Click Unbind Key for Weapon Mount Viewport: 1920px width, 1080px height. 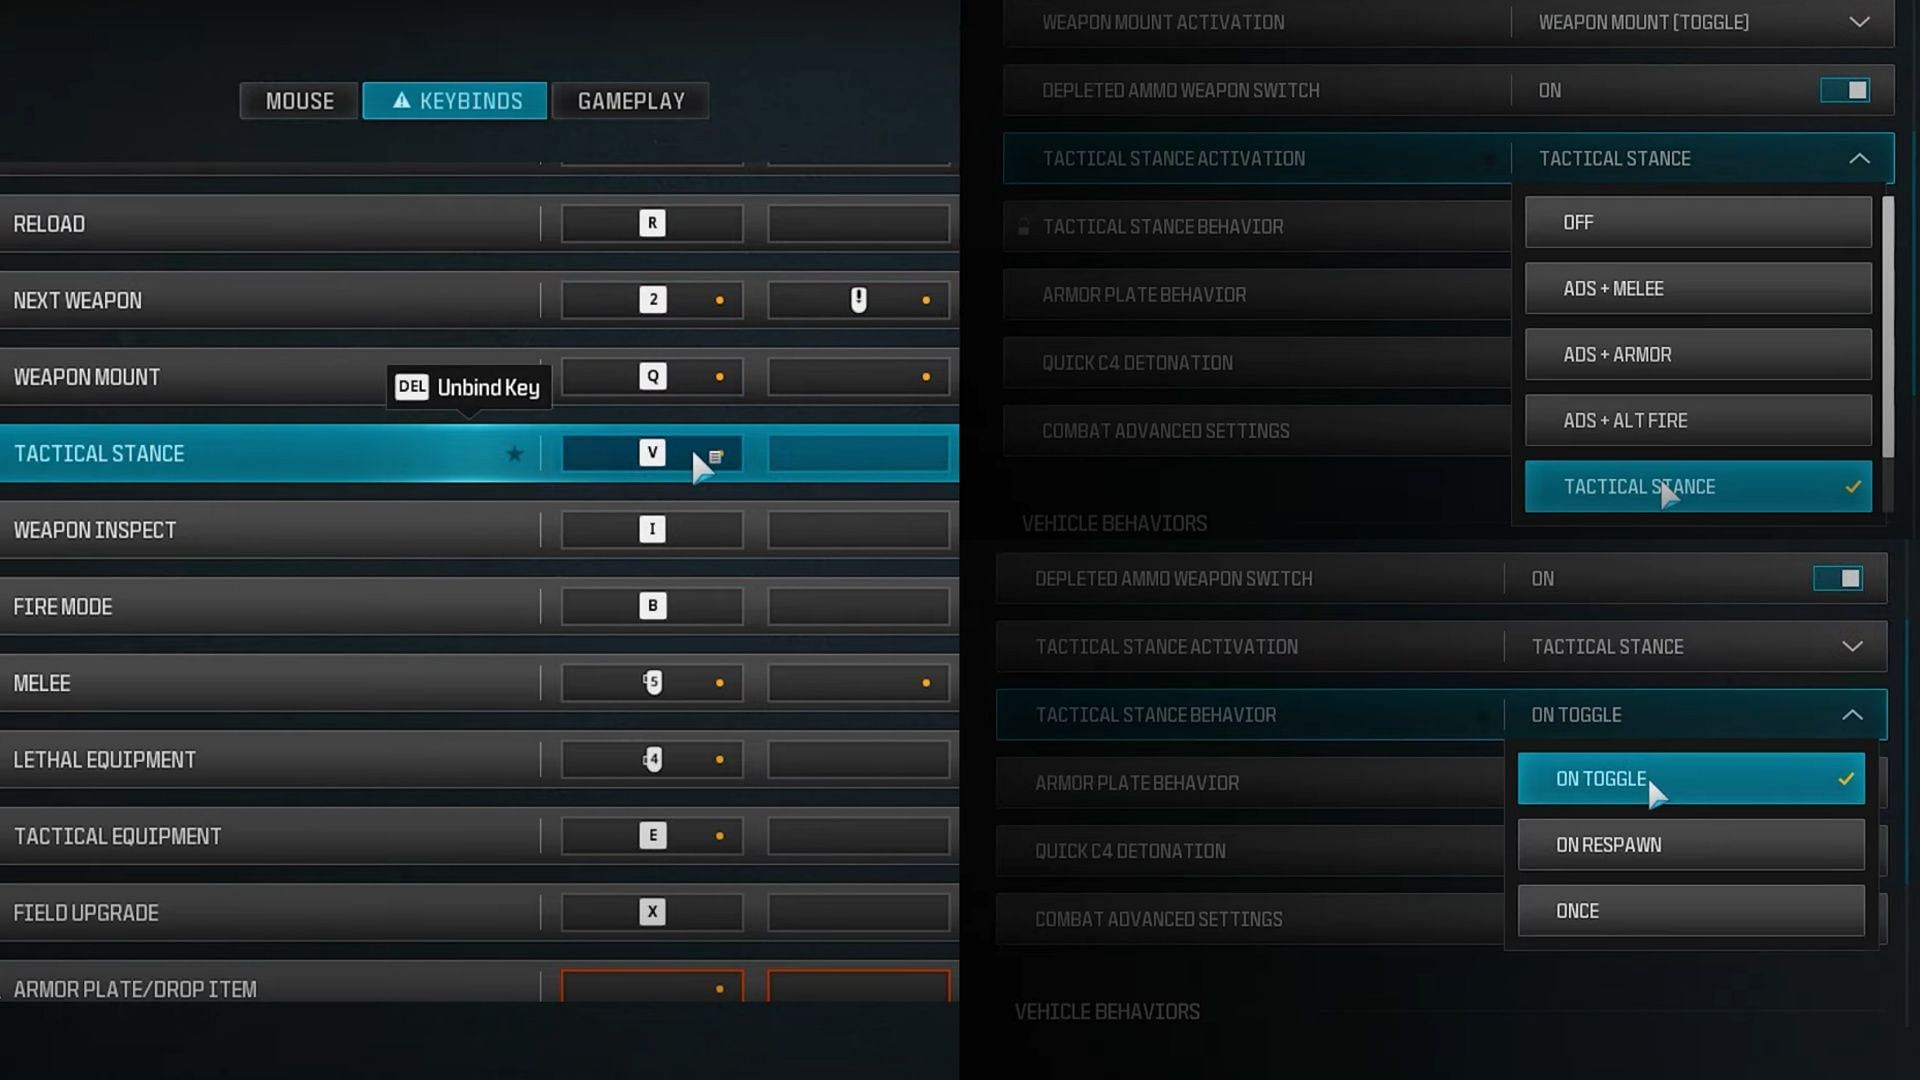click(x=467, y=386)
